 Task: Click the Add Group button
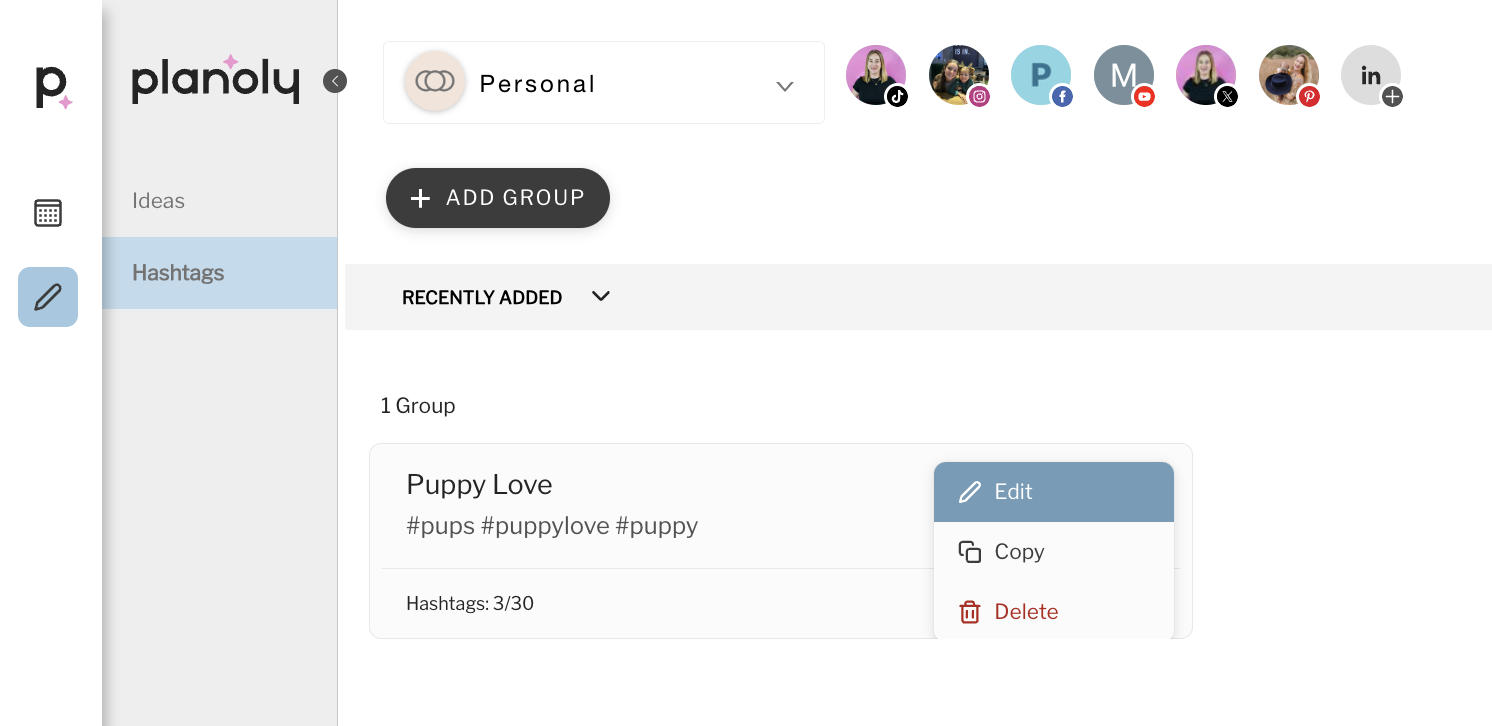pos(498,198)
